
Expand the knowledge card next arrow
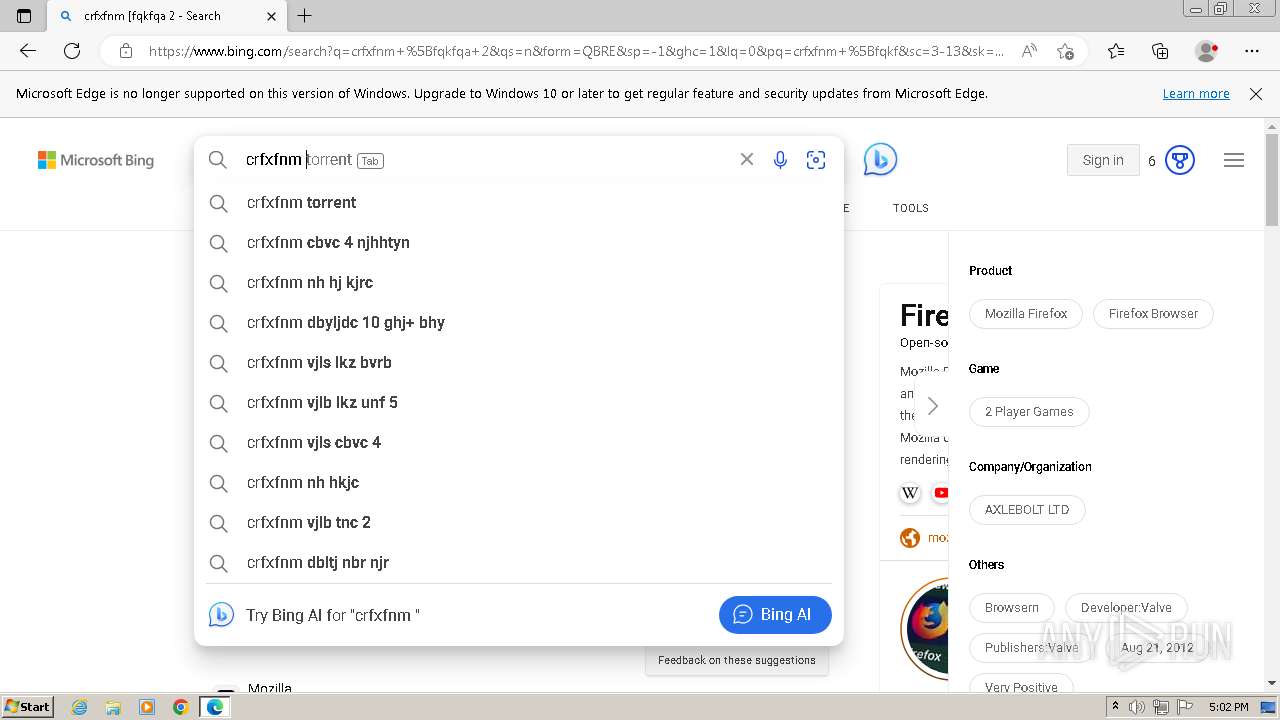pyautogui.click(x=932, y=406)
